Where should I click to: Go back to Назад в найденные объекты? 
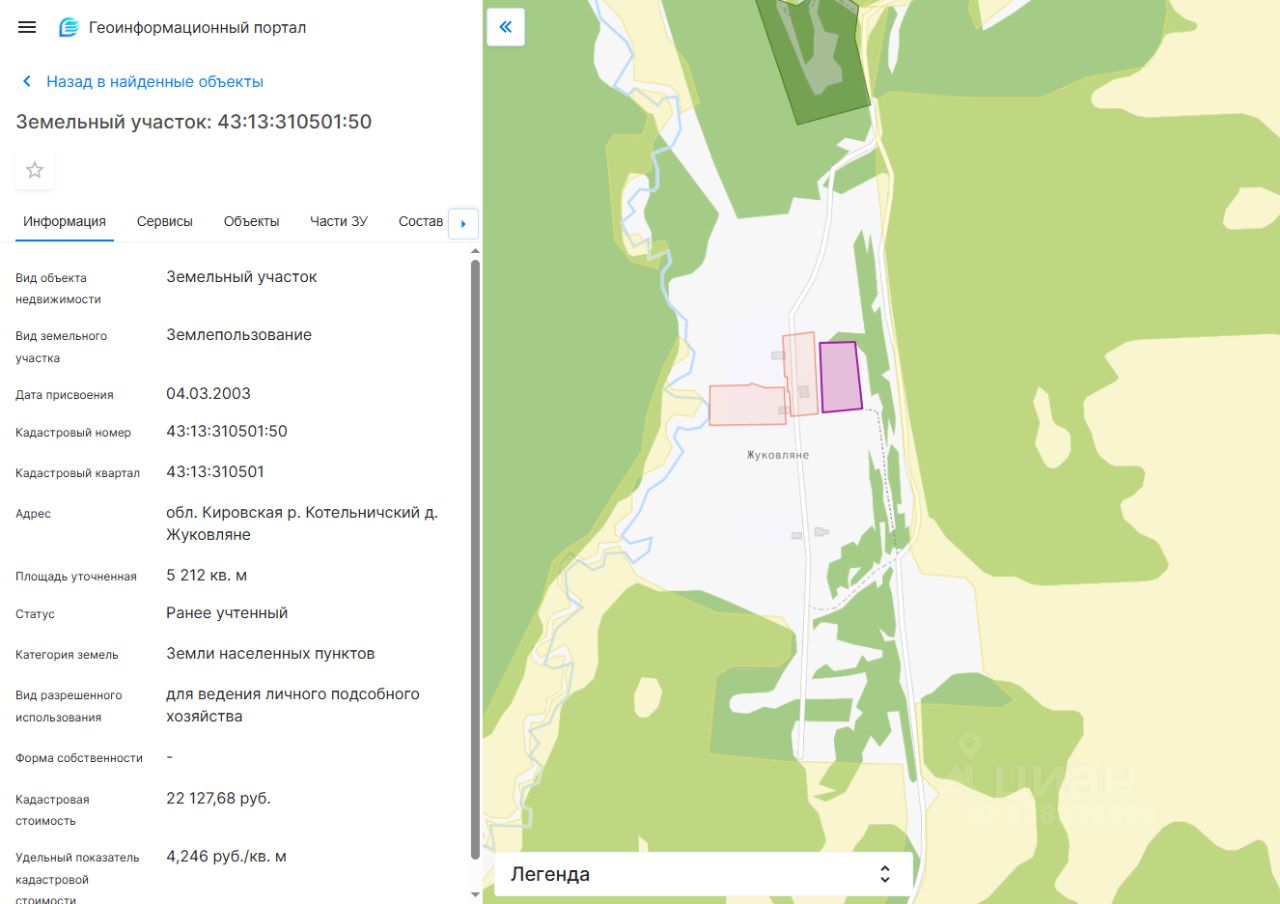click(155, 82)
